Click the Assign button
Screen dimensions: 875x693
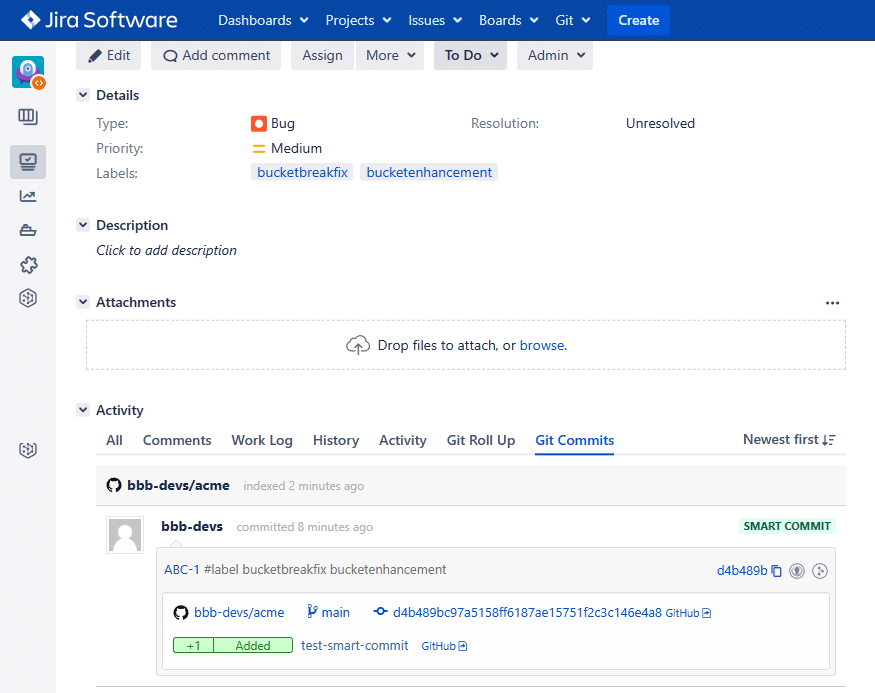[x=323, y=55]
